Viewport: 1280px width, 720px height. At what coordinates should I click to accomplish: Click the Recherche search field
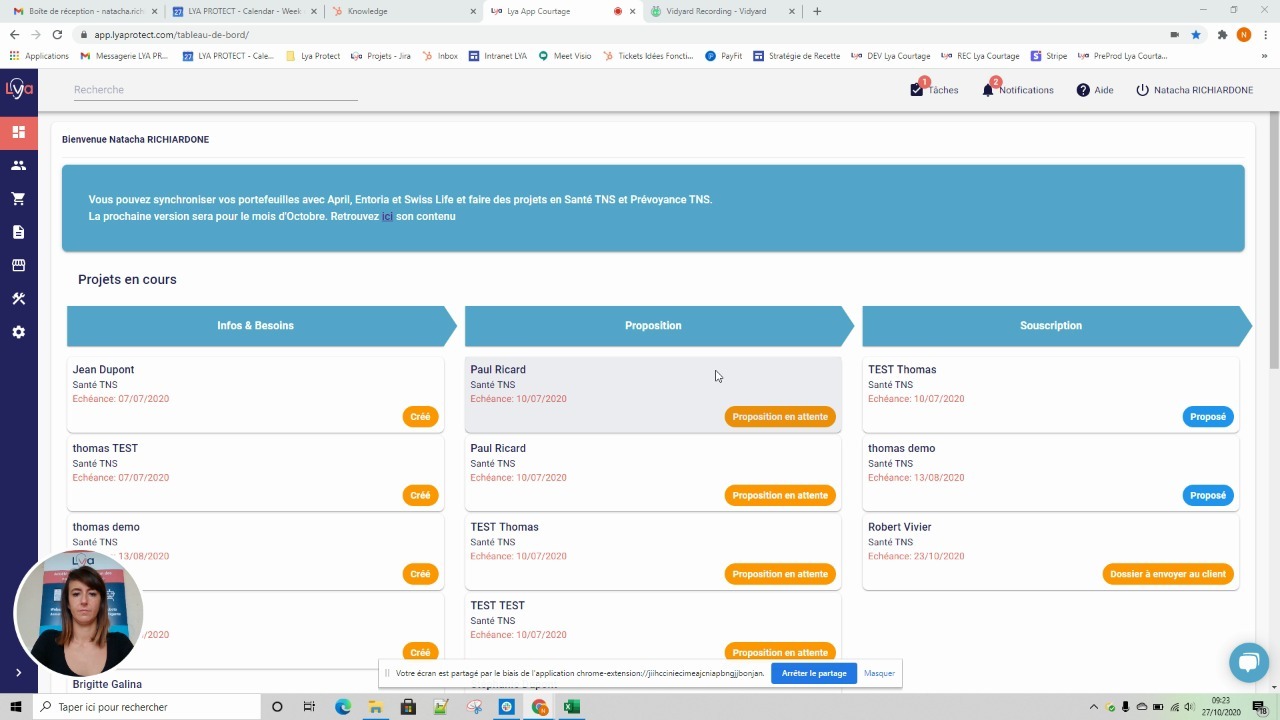[215, 90]
